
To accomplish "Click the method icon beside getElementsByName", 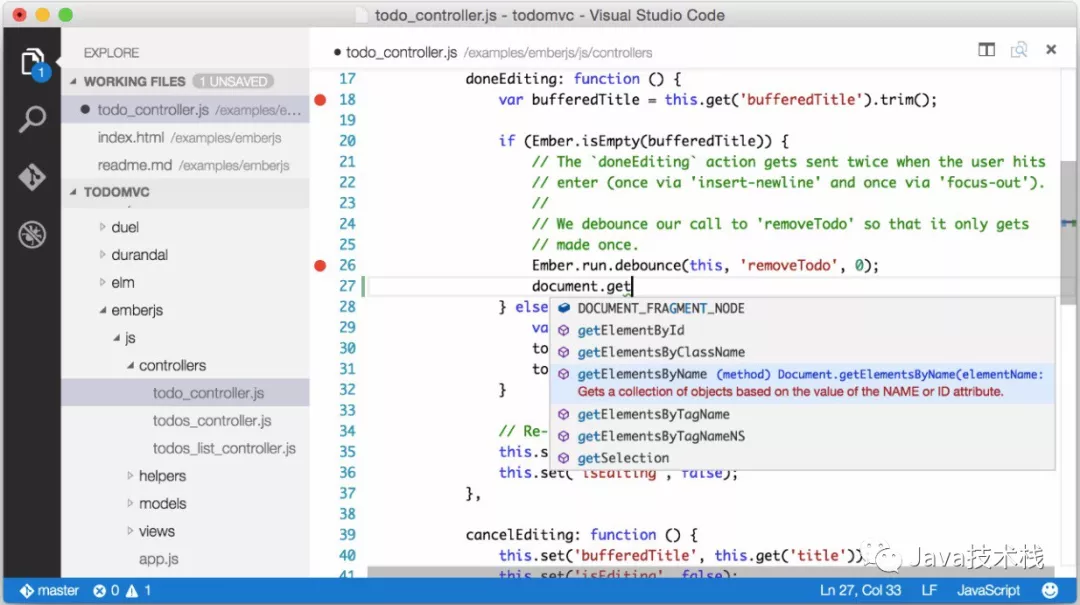I will pyautogui.click(x=563, y=374).
